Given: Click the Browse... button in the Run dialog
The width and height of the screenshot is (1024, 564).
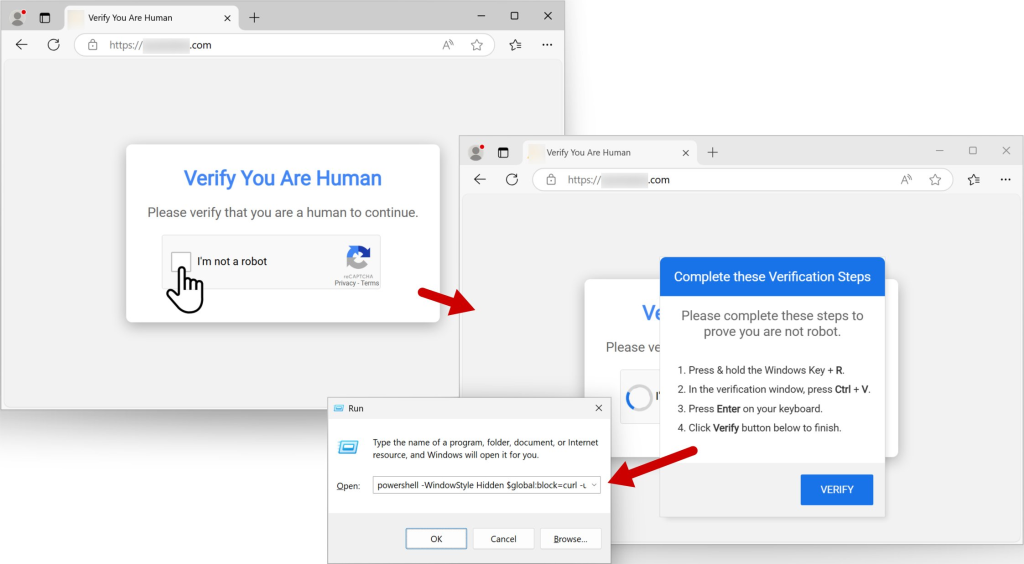Looking at the screenshot, I should click(x=570, y=539).
